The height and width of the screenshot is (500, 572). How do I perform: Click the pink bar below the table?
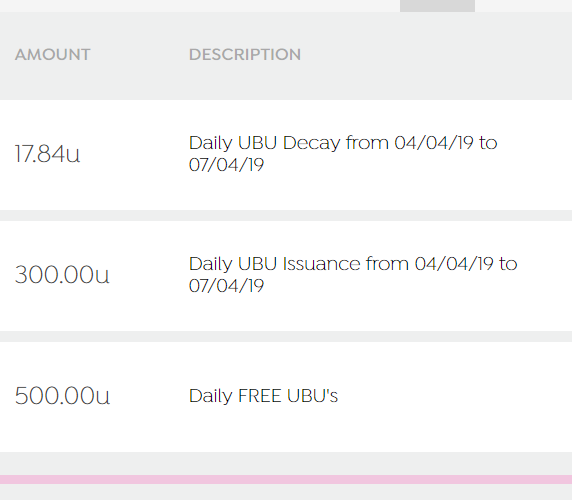click(286, 479)
